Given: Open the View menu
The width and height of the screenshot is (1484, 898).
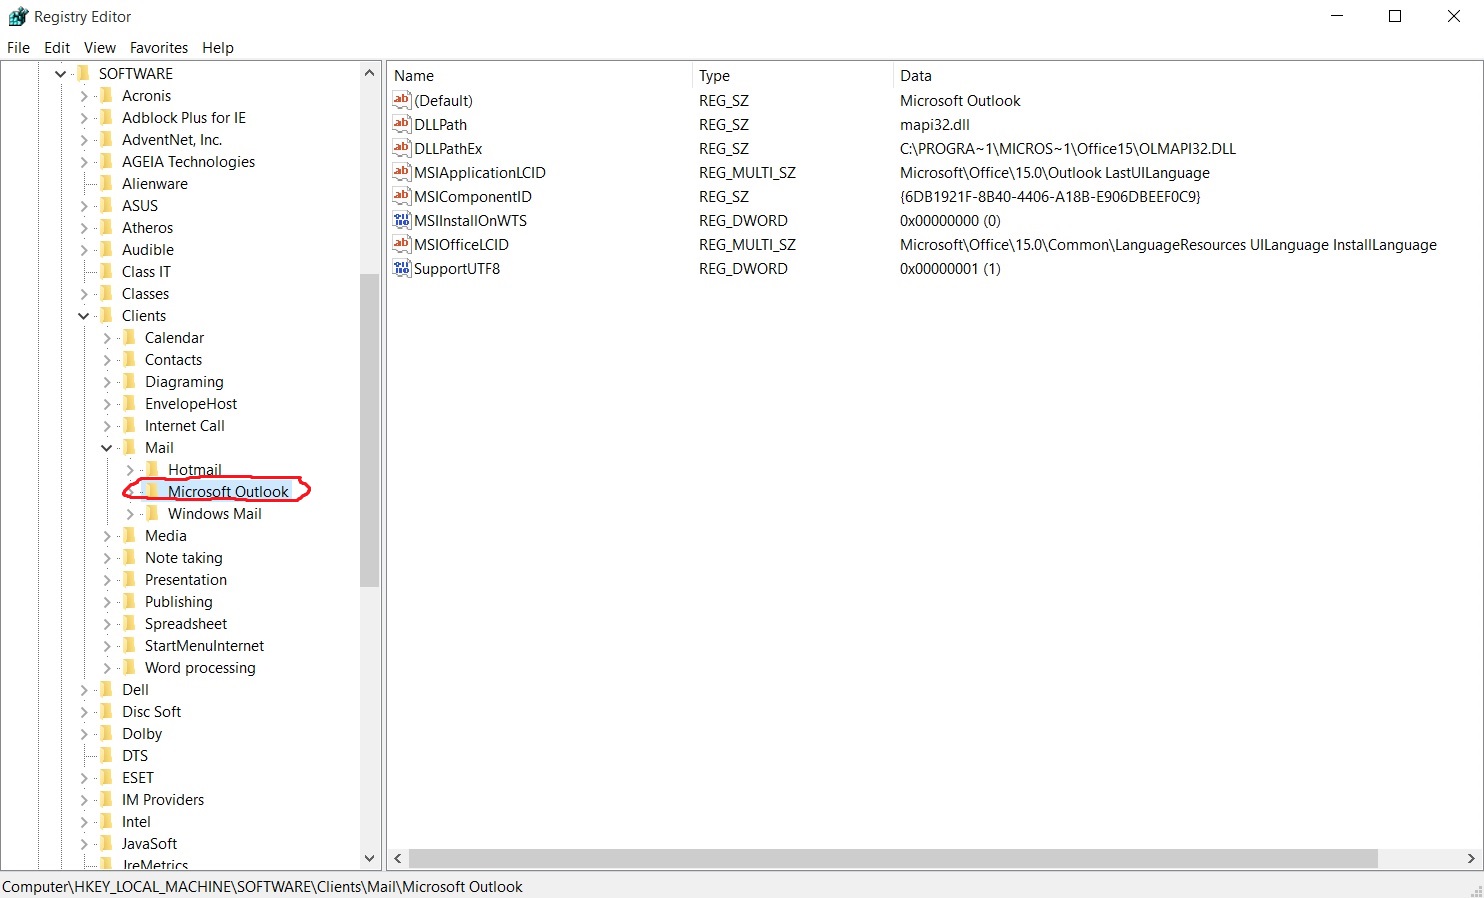Looking at the screenshot, I should [x=100, y=47].
